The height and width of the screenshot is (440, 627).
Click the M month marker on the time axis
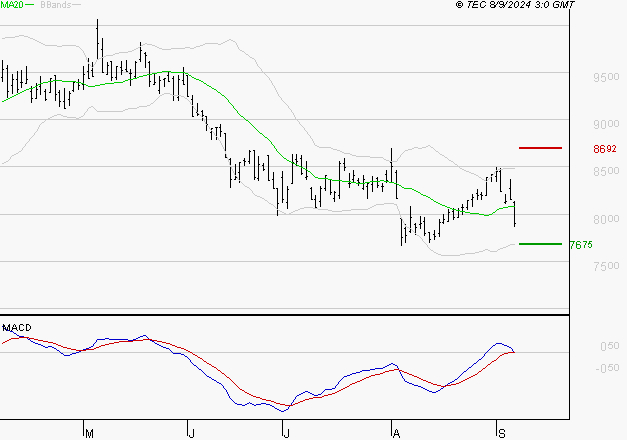pos(90,434)
